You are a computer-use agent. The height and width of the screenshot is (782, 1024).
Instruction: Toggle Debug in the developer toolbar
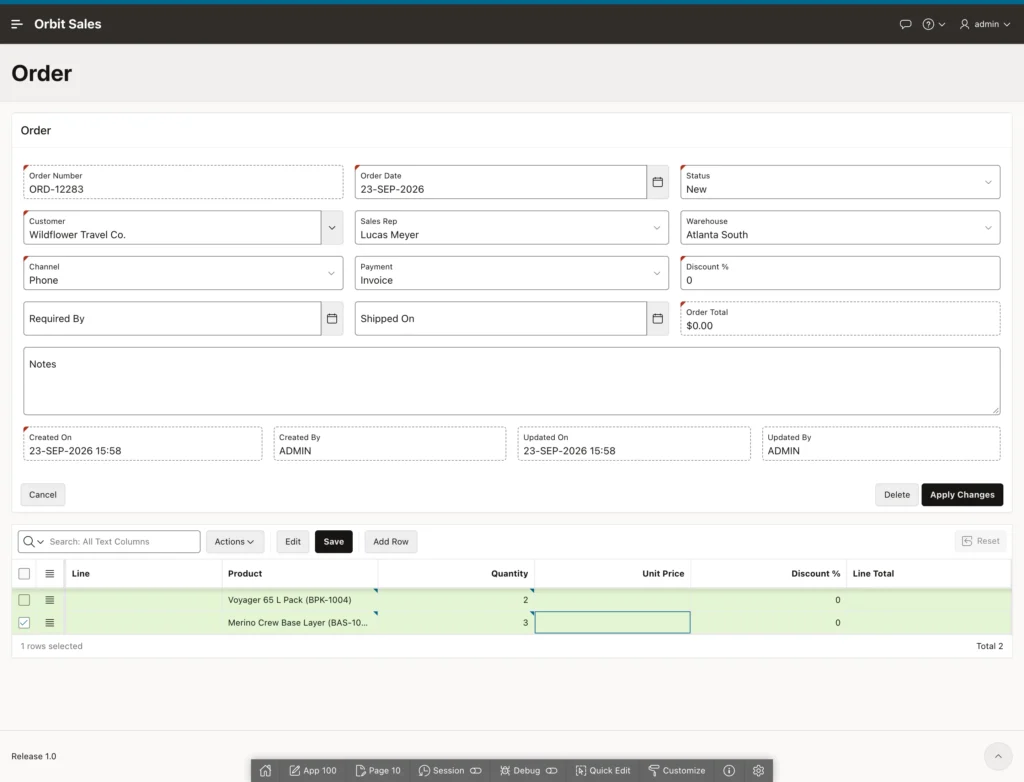[528, 771]
